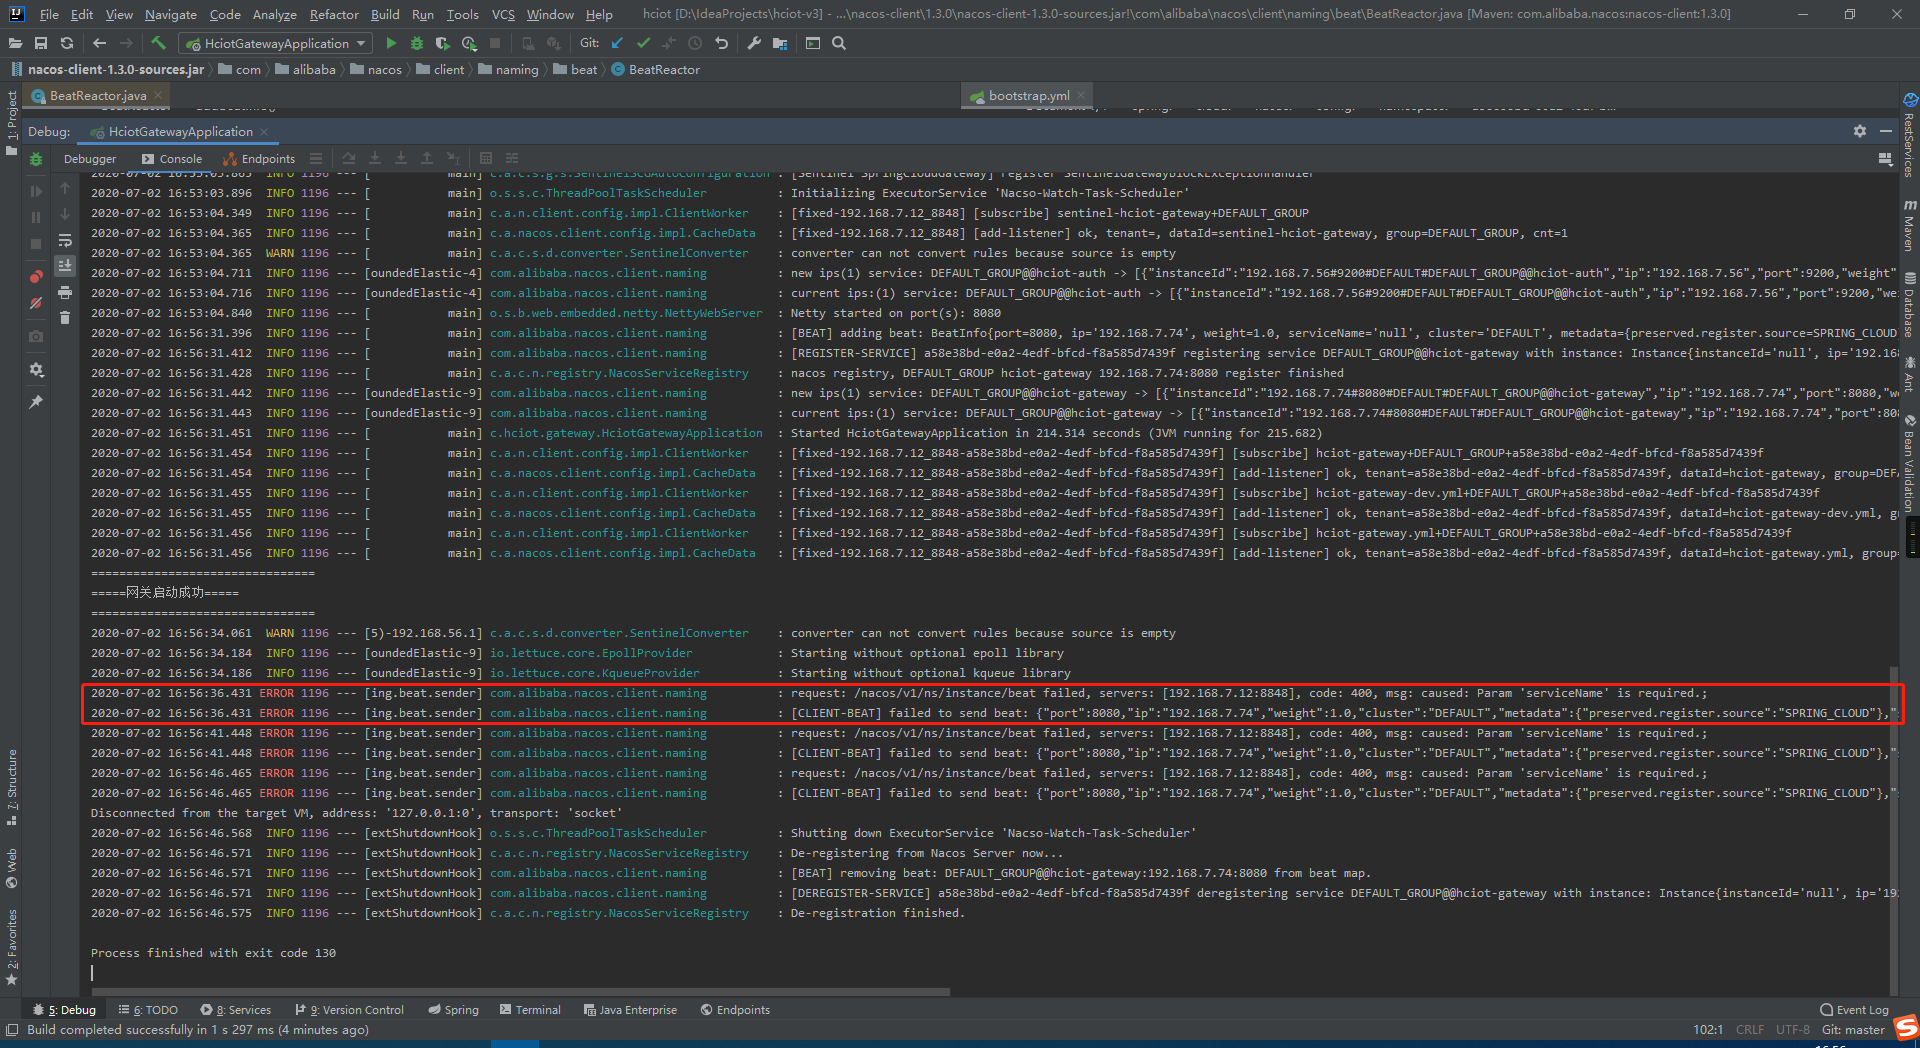
Task: Click the Run anything terminal-window toolbar icon
Action: tap(813, 43)
